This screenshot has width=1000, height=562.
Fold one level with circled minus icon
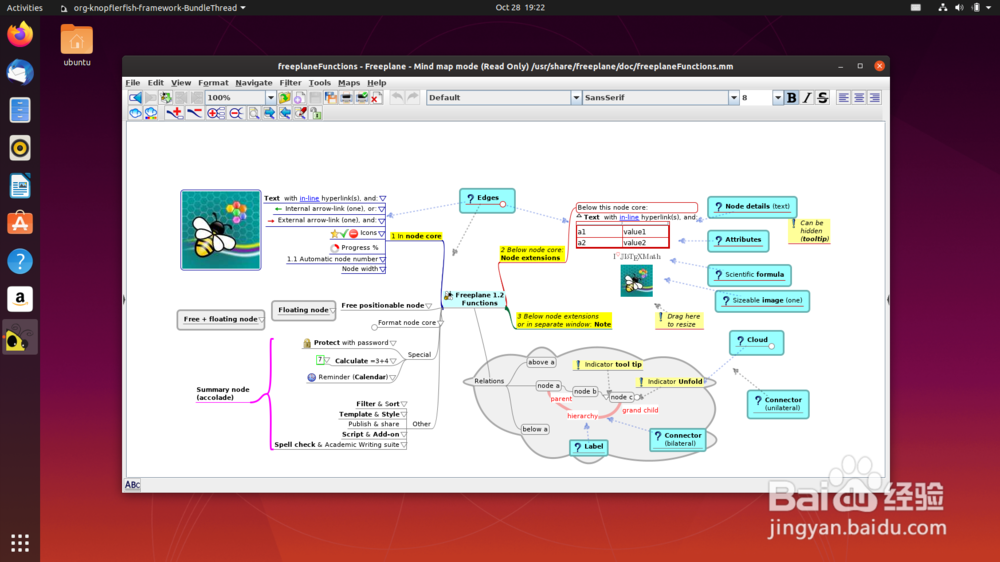[236, 114]
